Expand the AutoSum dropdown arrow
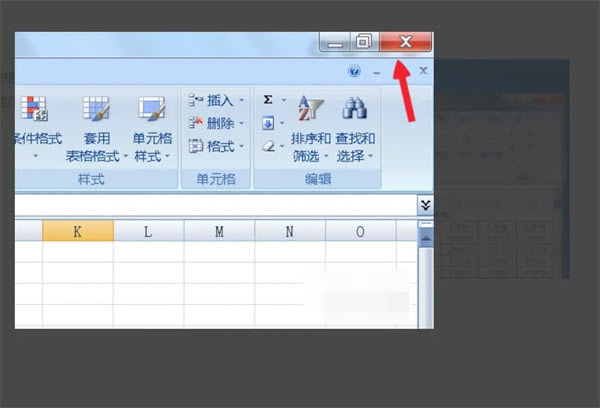This screenshot has width=600, height=408. click(284, 100)
